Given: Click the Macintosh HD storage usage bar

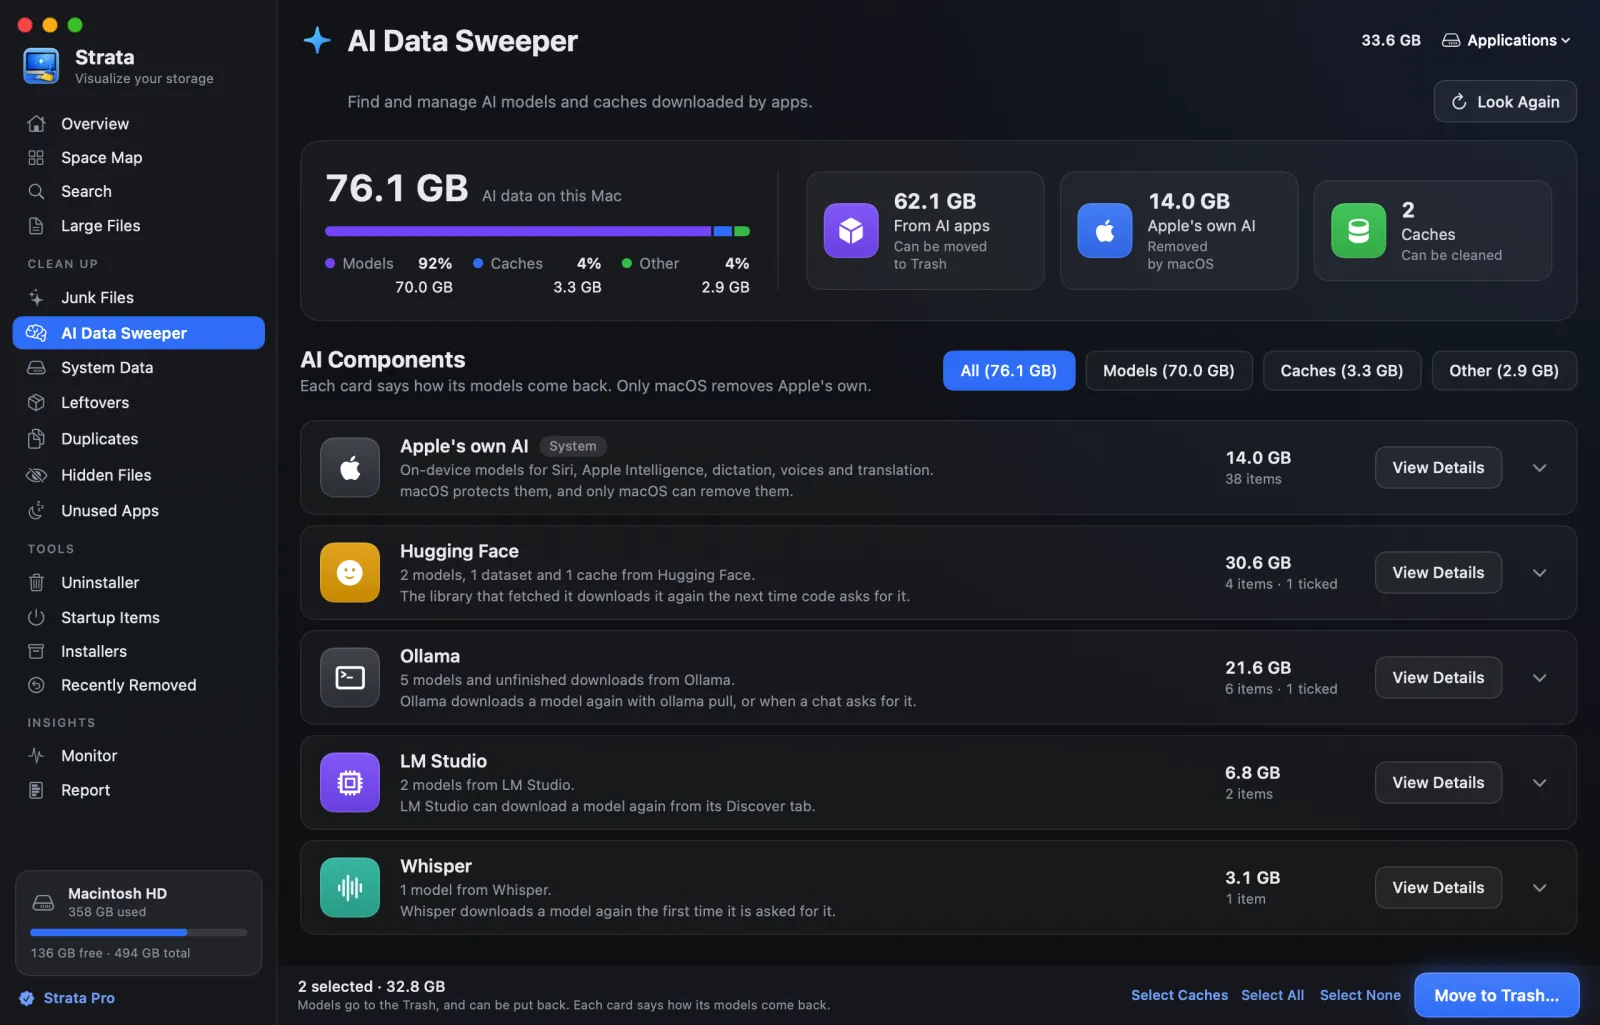Looking at the screenshot, I should pos(139,933).
